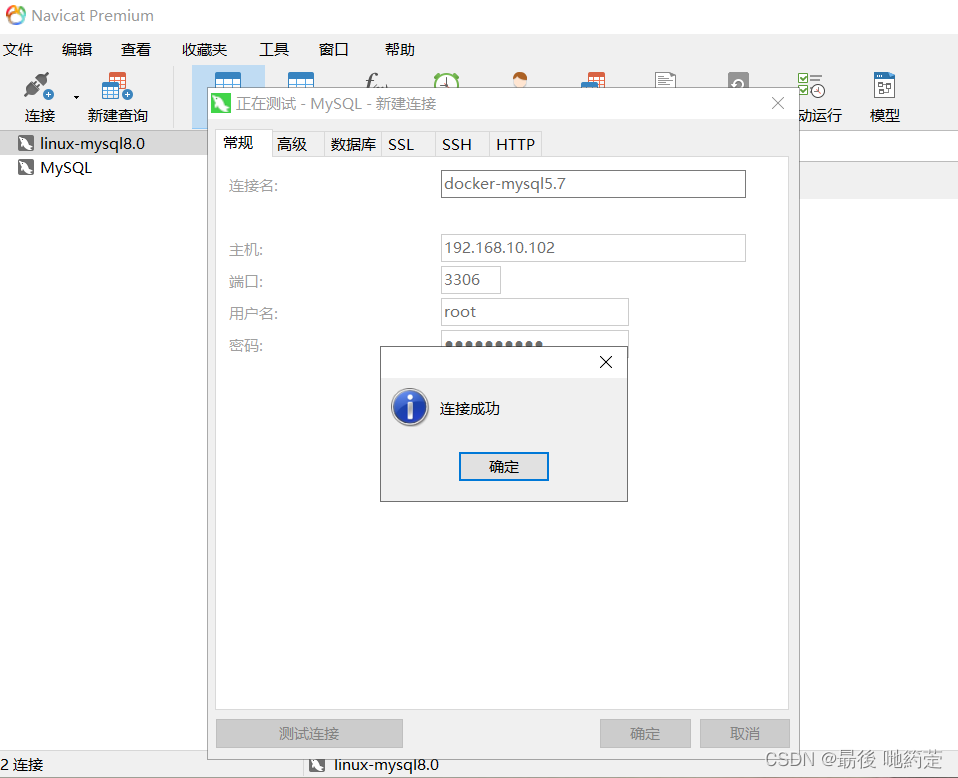
Task: Click the 连接成功 message text
Action: (x=470, y=409)
